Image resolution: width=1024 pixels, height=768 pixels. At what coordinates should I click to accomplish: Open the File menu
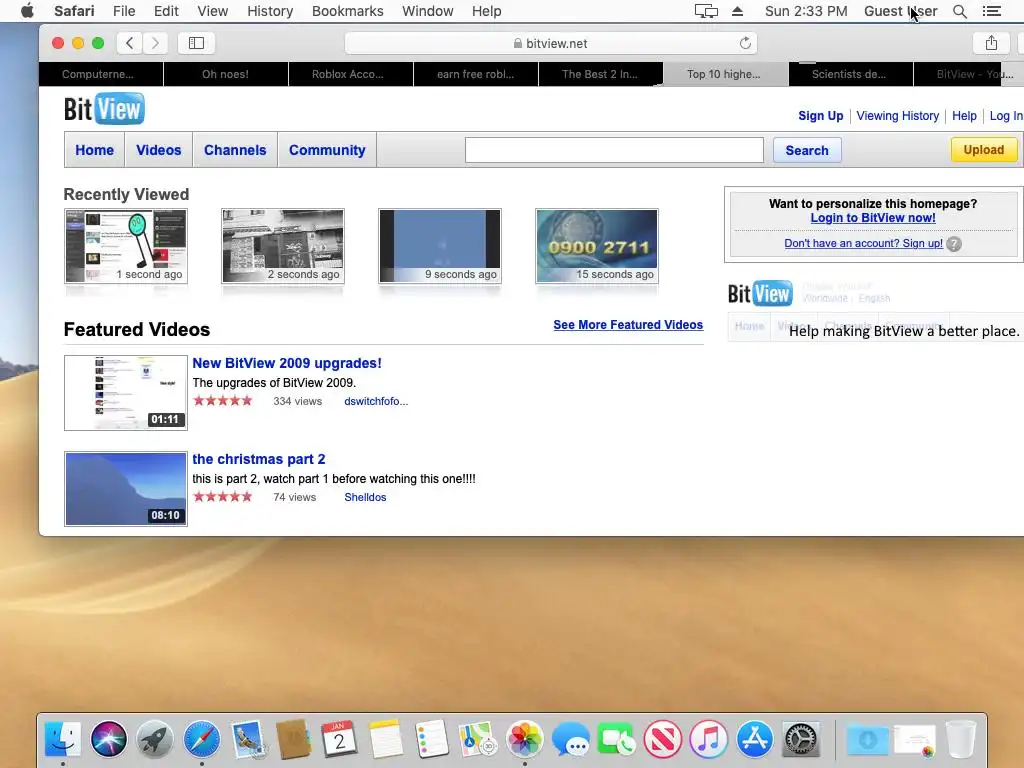click(123, 11)
